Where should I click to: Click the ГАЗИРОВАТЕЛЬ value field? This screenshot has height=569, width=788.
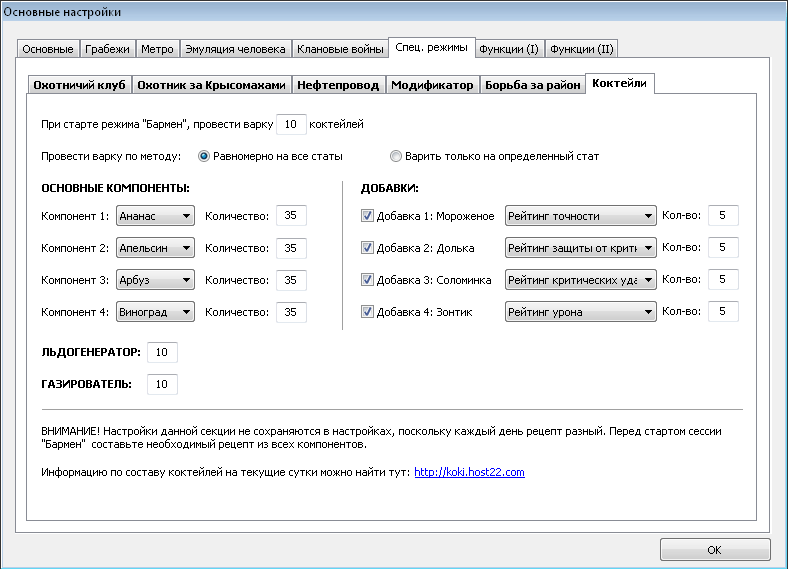[x=162, y=384]
